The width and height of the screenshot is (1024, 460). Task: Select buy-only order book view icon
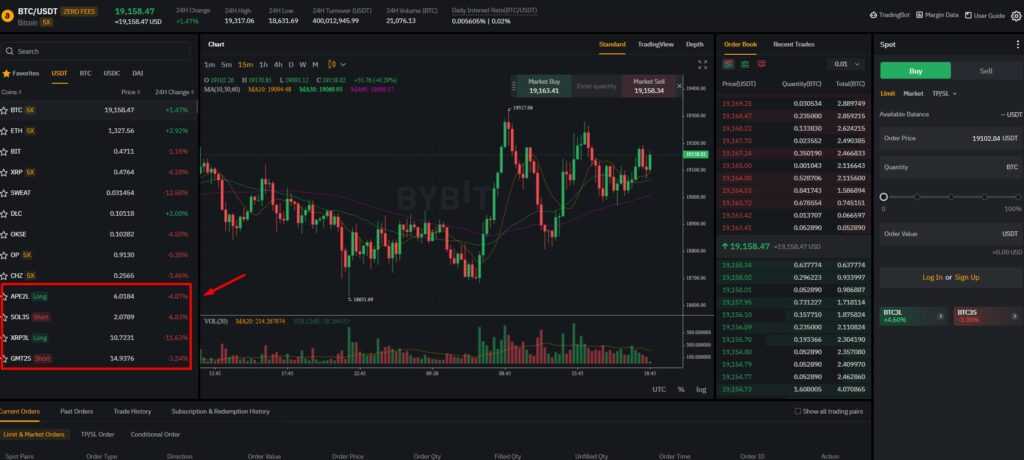tap(745, 64)
